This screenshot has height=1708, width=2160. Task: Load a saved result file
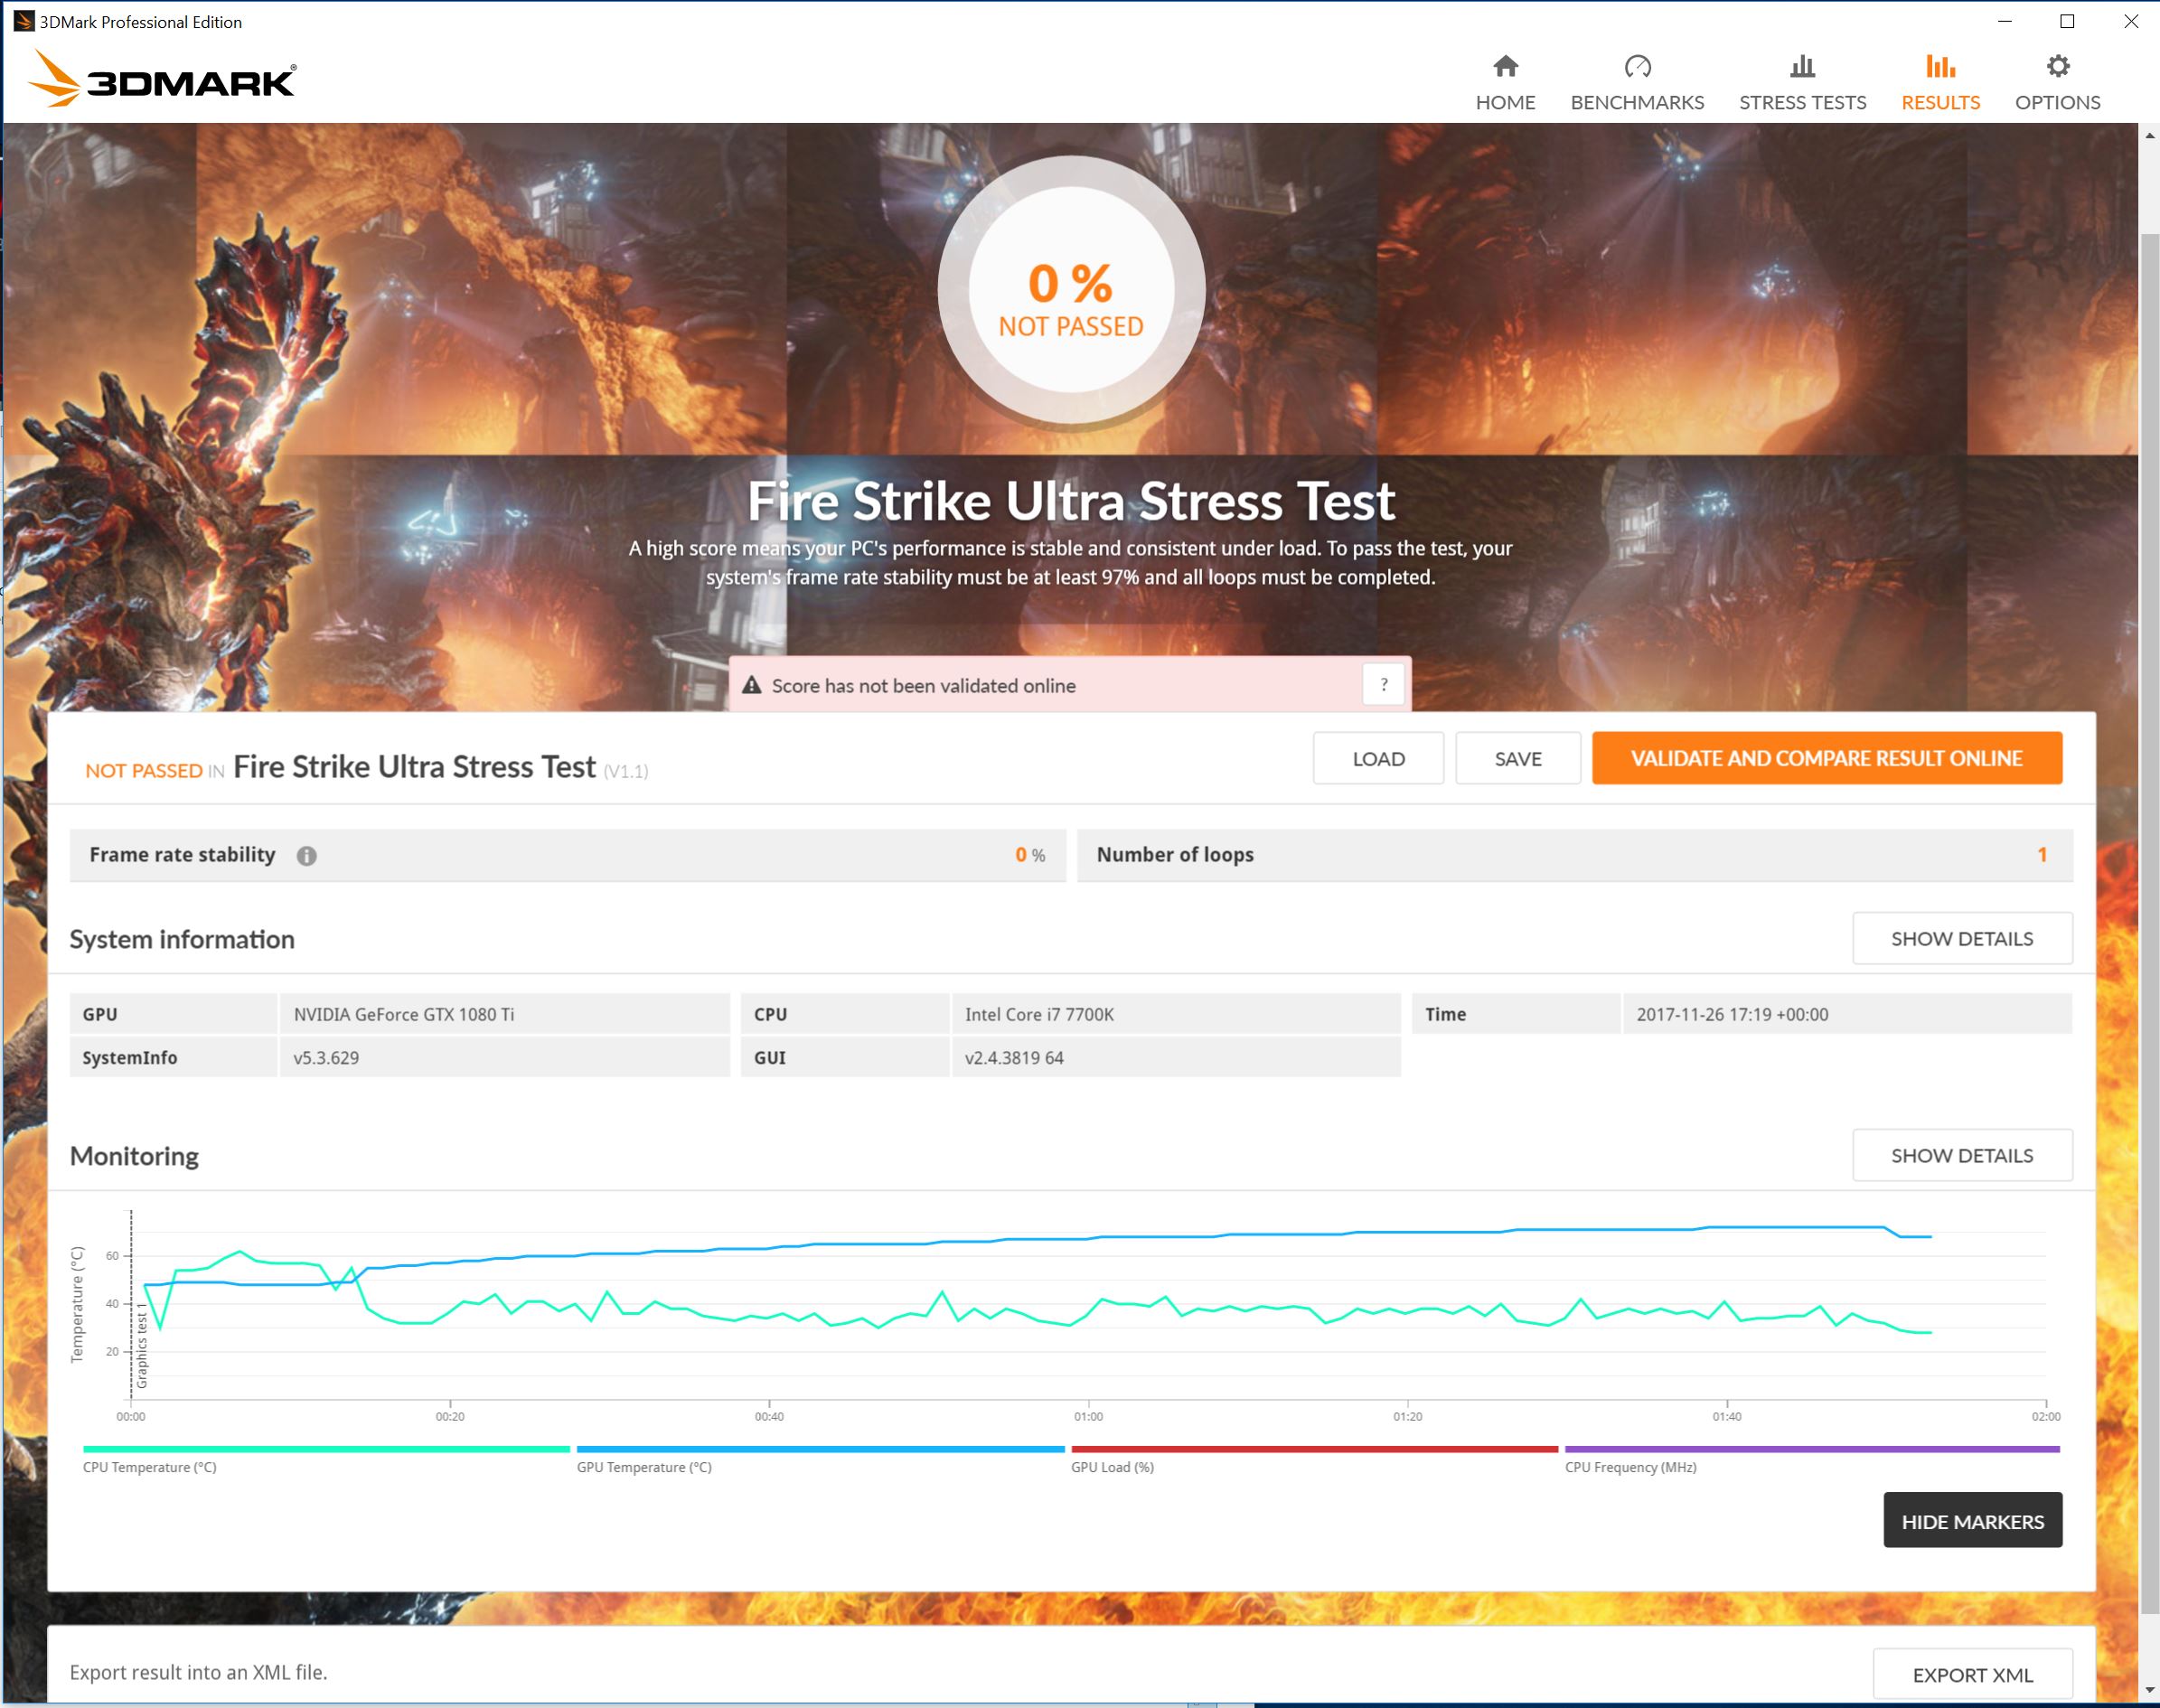(x=1378, y=759)
